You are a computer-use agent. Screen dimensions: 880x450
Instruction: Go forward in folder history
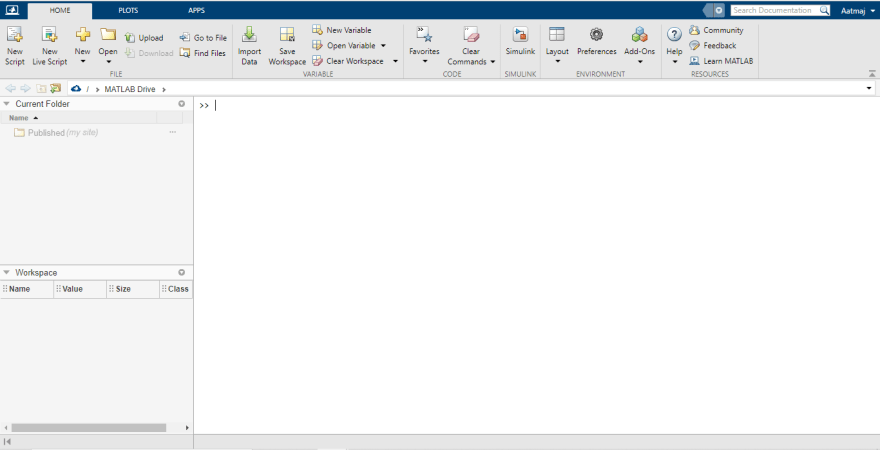coord(25,89)
